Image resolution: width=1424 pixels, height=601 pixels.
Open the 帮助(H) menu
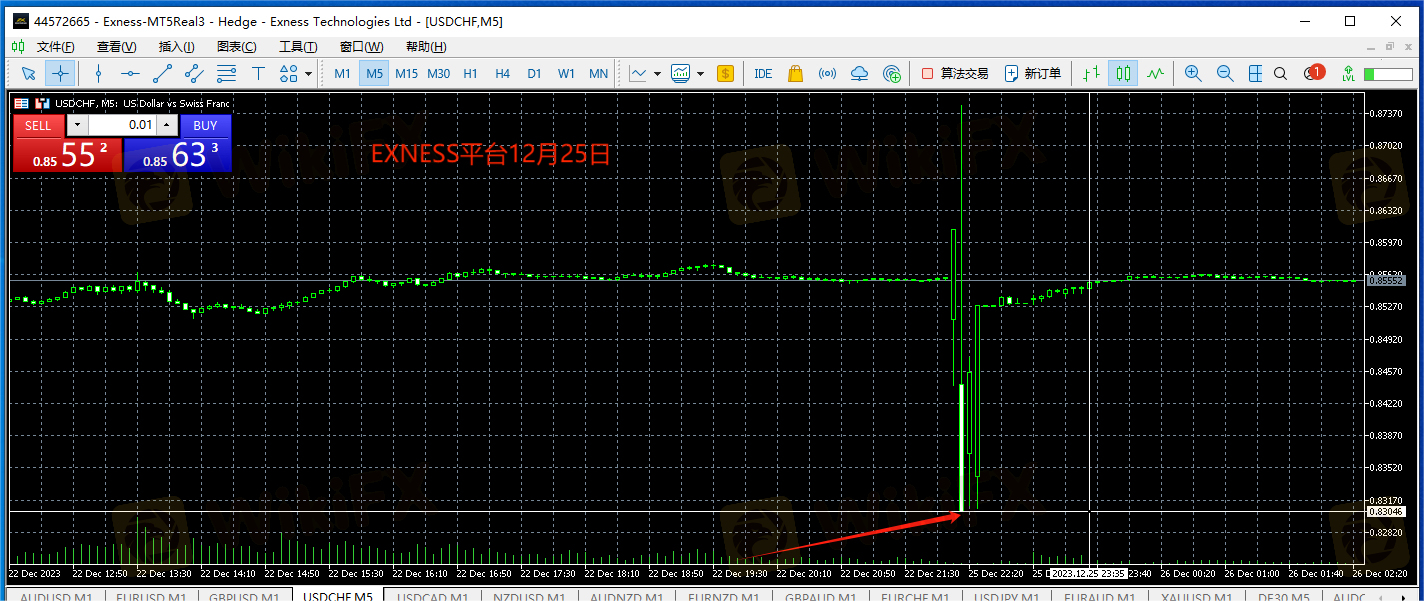point(426,46)
